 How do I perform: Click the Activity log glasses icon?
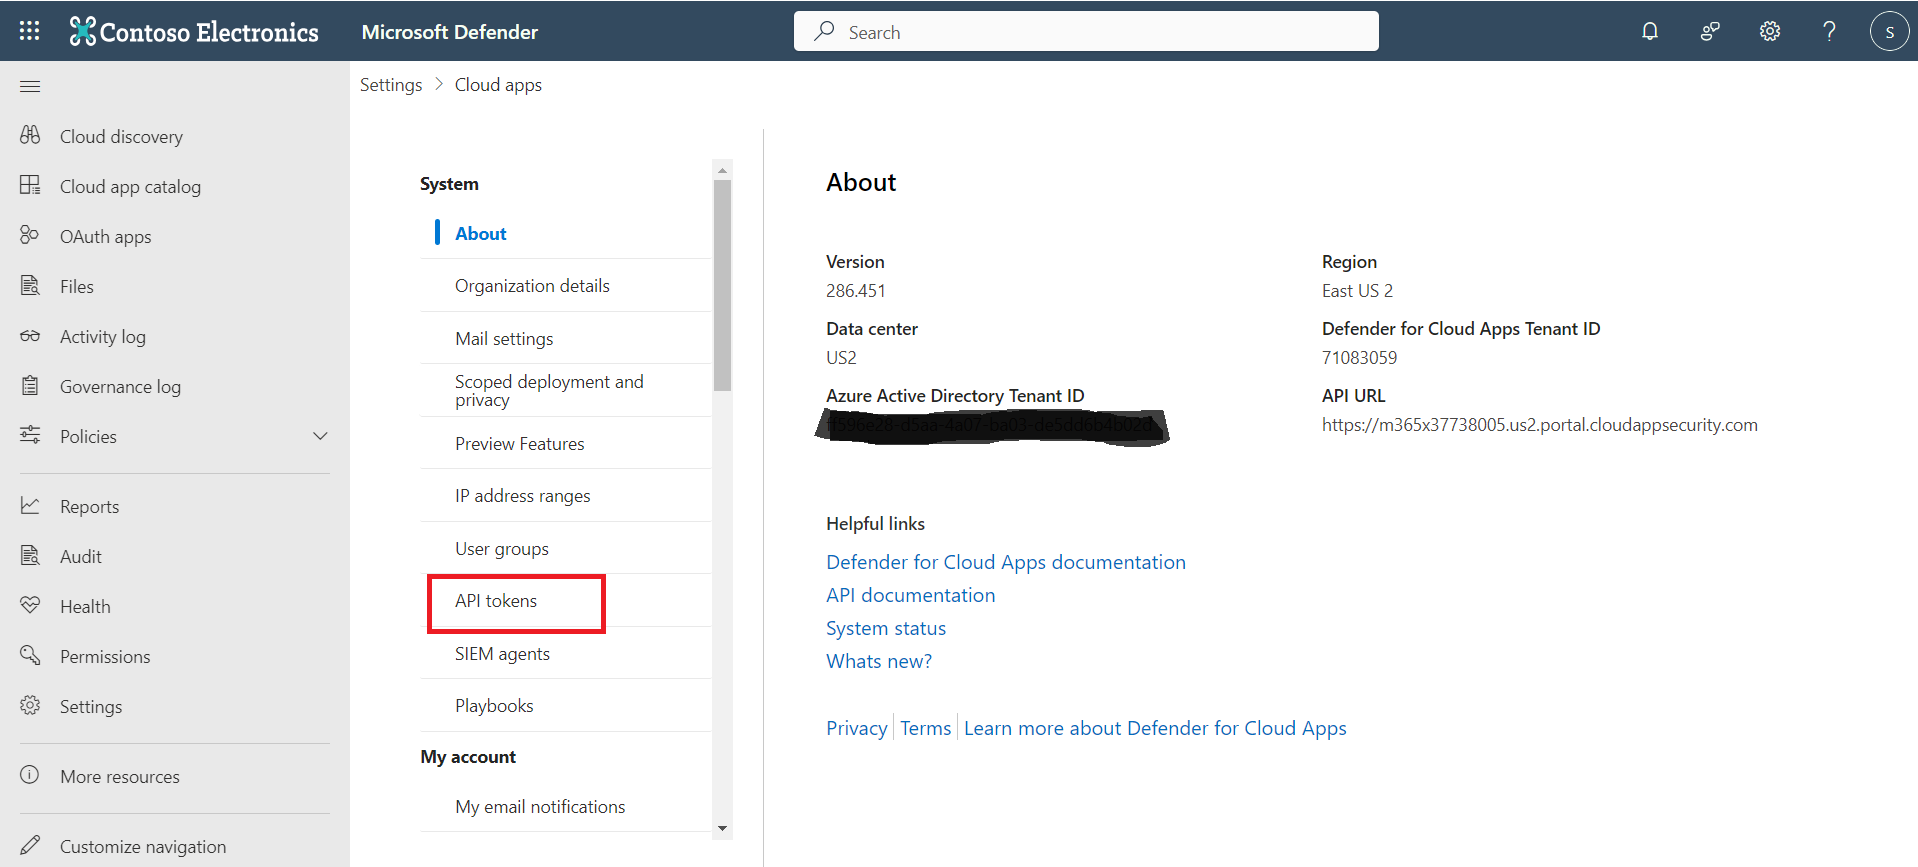[30, 335]
